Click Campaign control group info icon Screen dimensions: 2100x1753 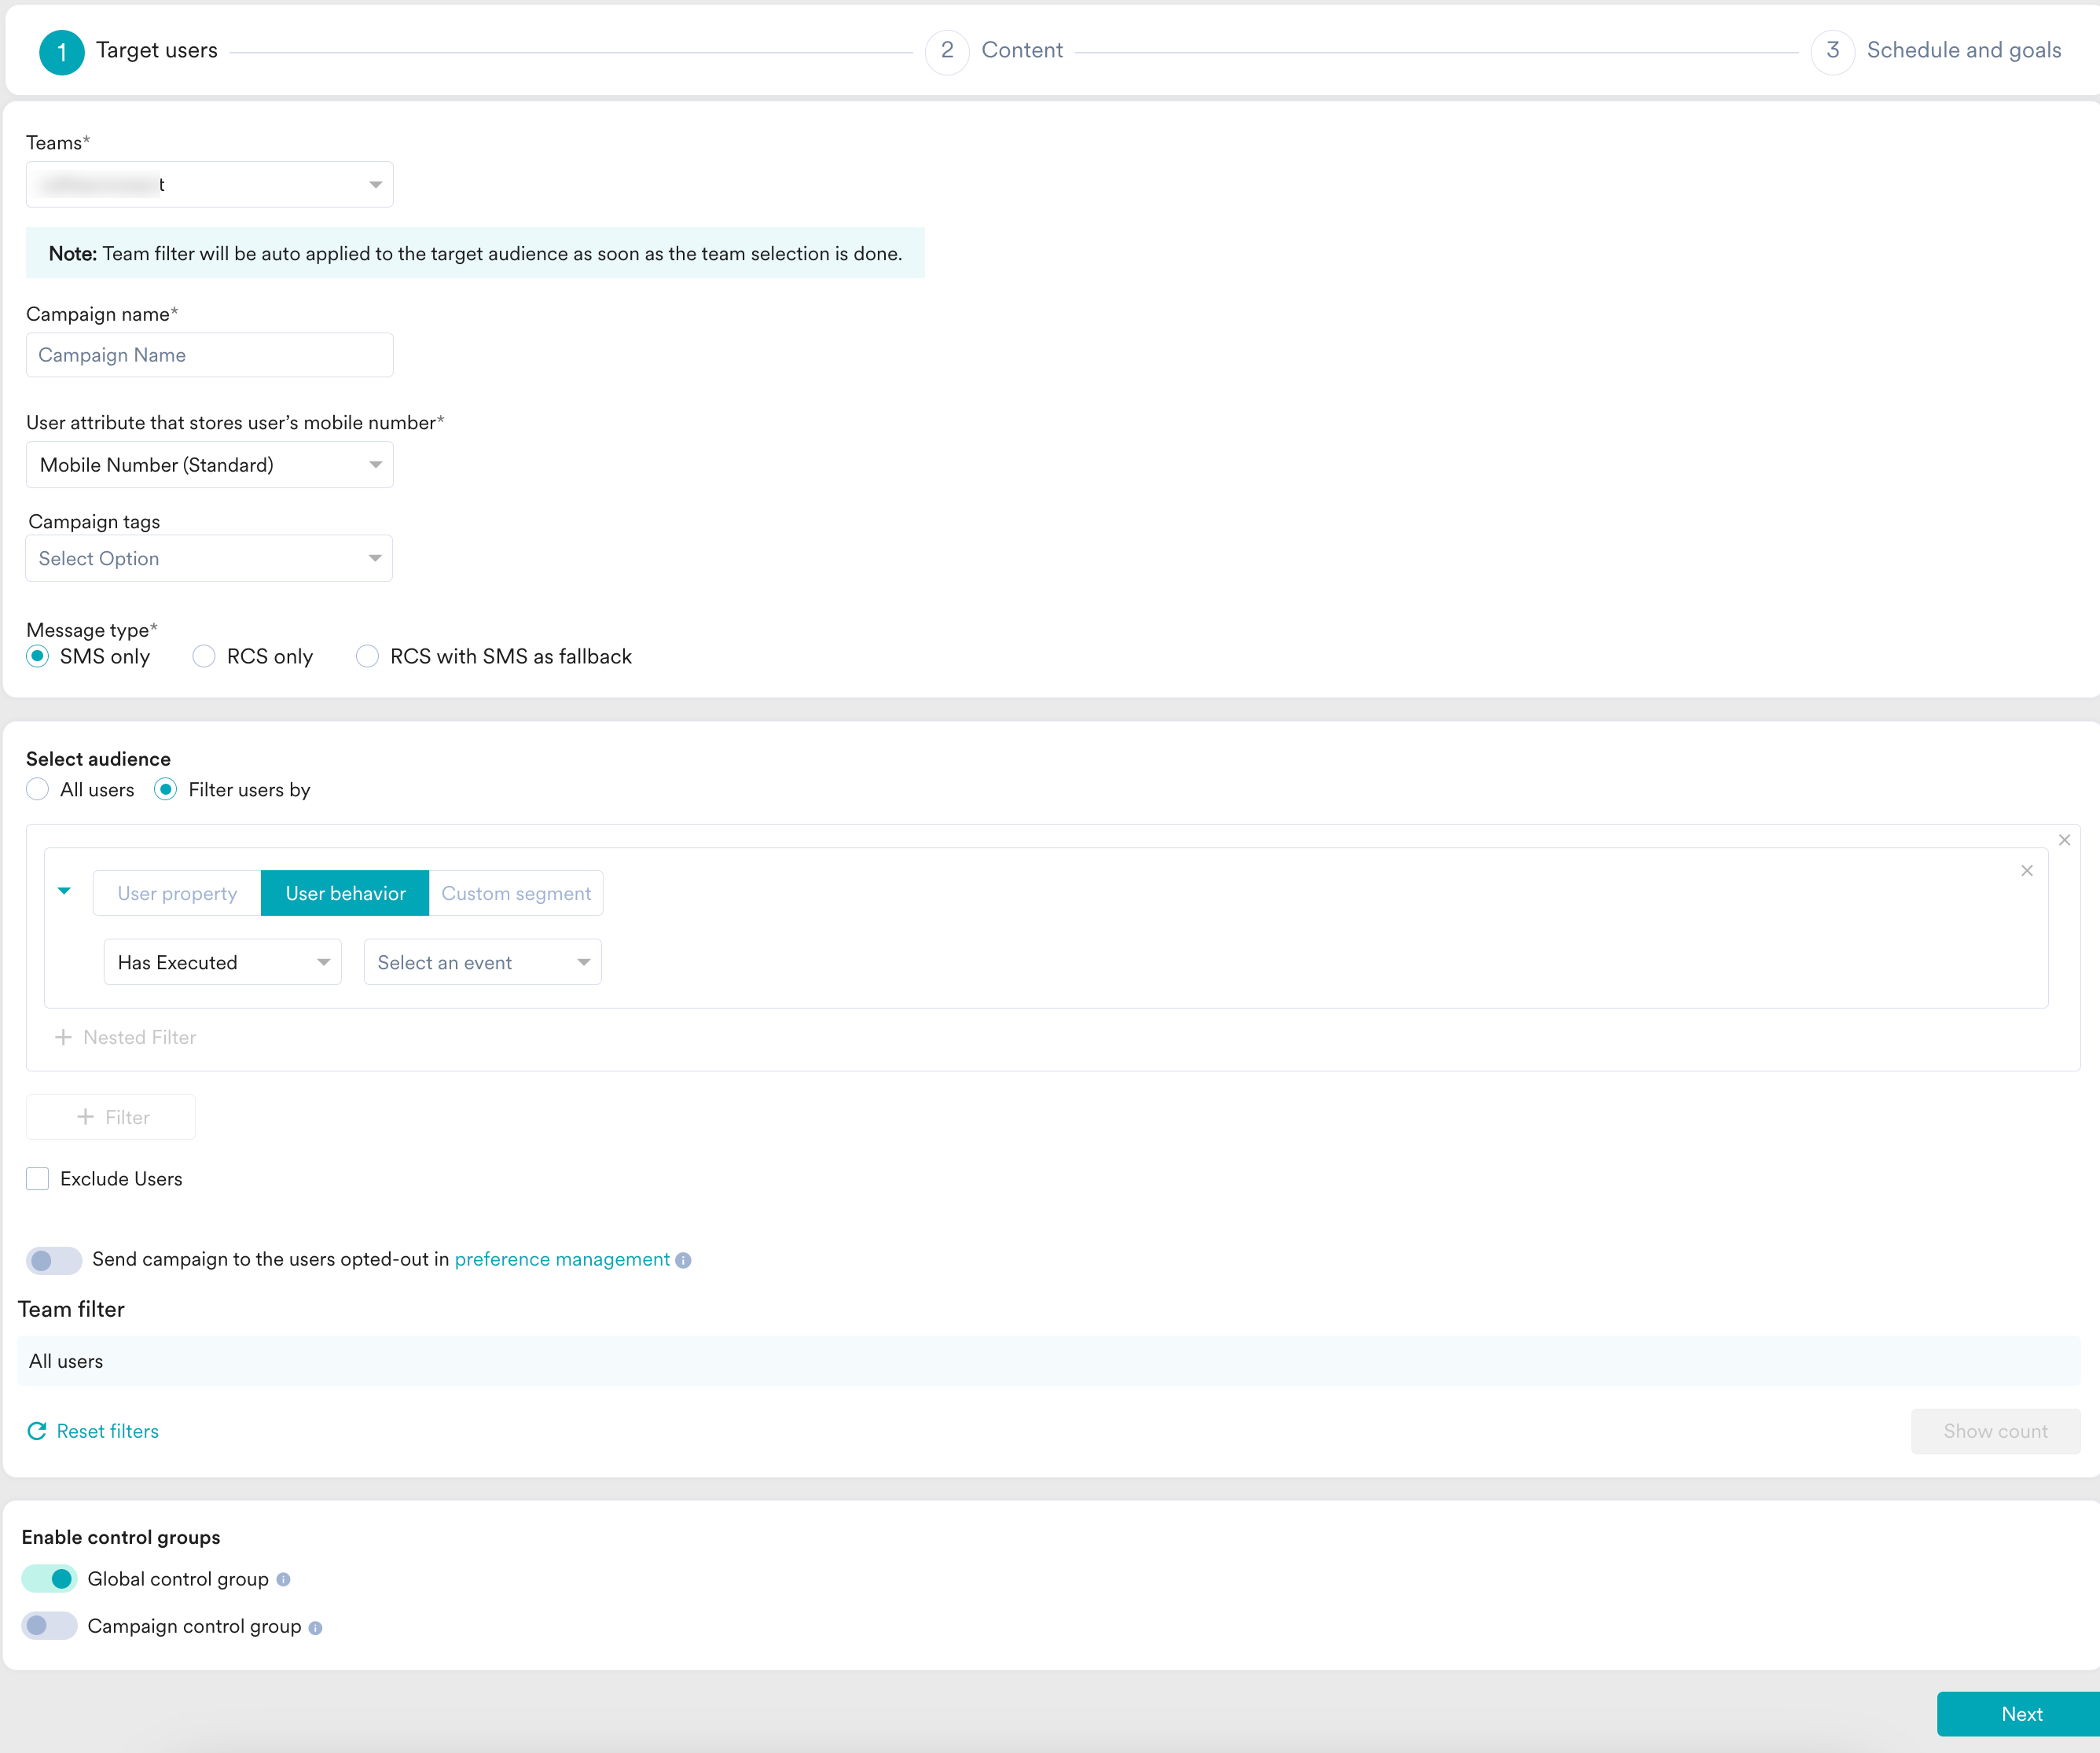point(315,1627)
